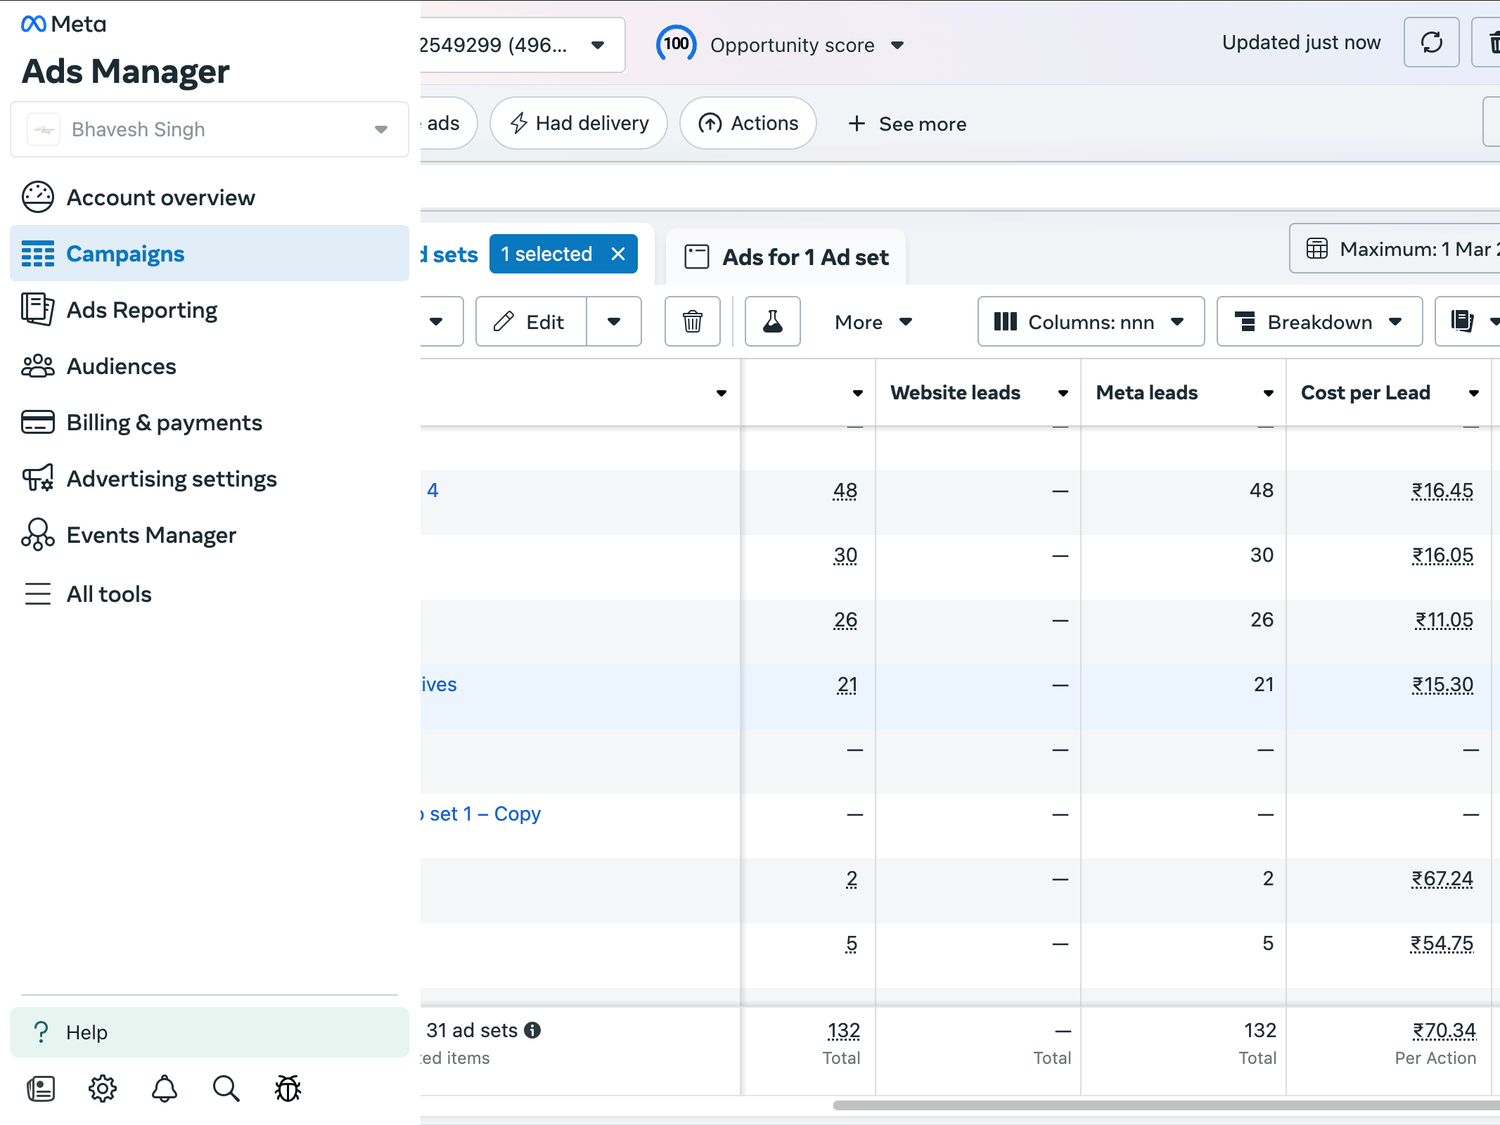The image size is (1500, 1125).
Task: Open the notifications bell icon
Action: [x=165, y=1089]
